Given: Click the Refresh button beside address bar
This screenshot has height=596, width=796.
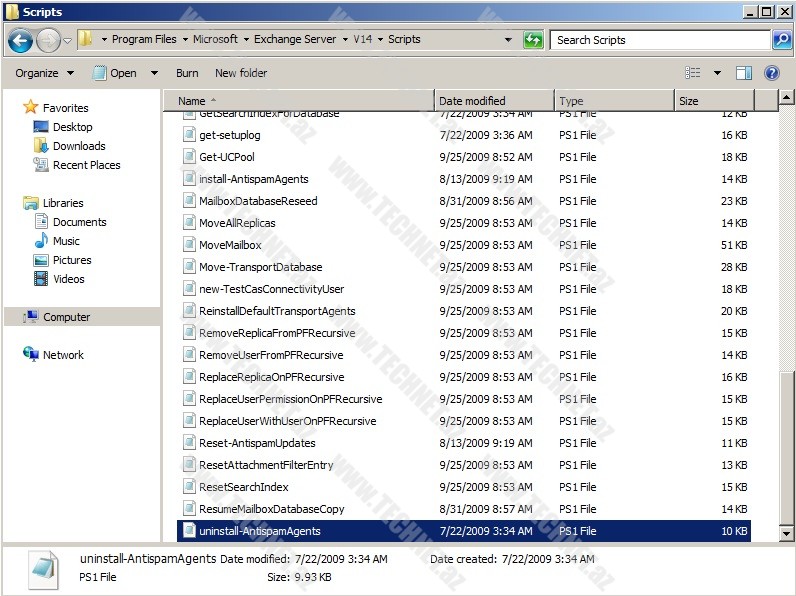Looking at the screenshot, I should pos(533,40).
